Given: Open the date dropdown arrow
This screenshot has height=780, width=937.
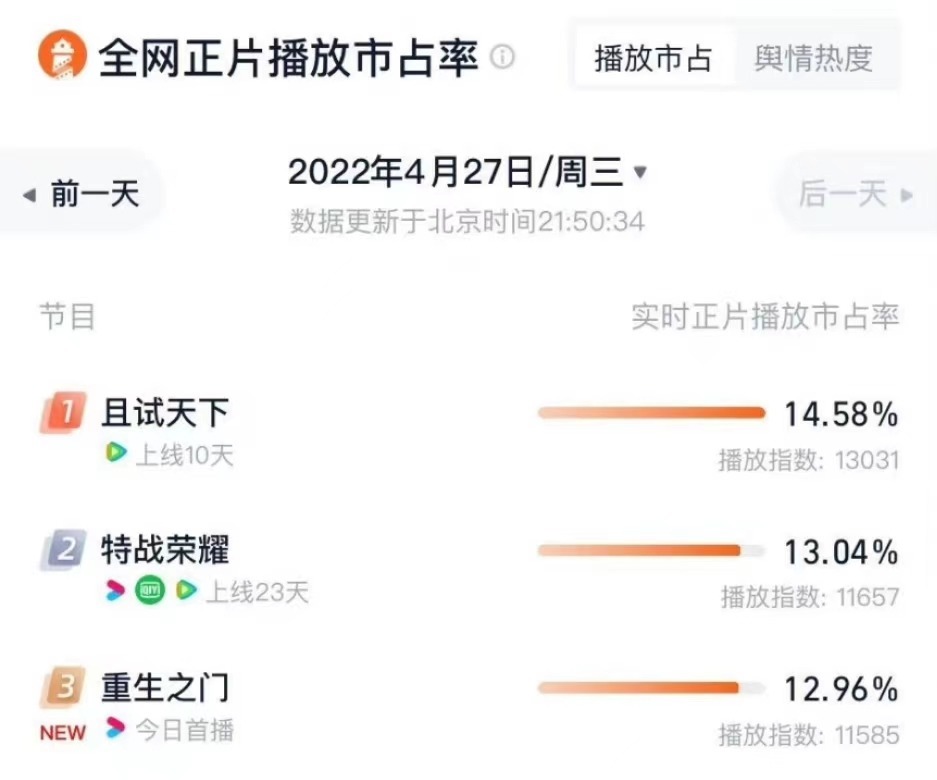Looking at the screenshot, I should pyautogui.click(x=641, y=173).
